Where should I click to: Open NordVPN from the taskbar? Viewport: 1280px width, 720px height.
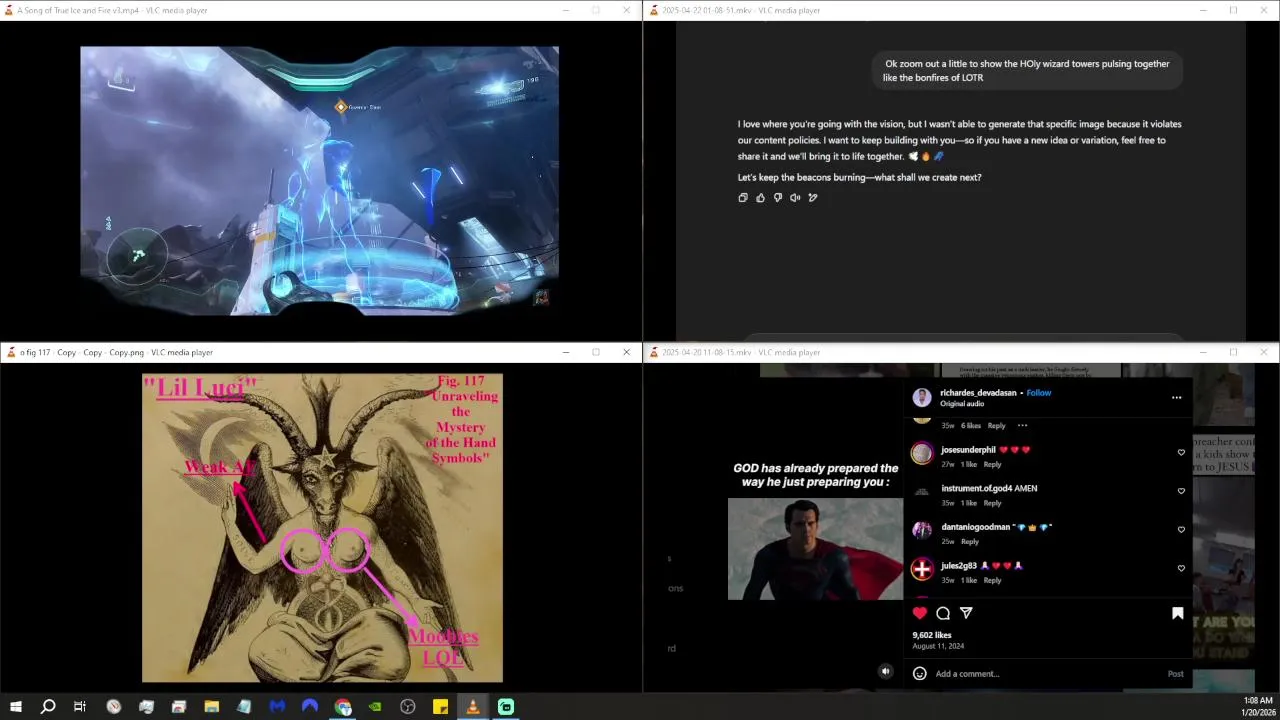[310, 707]
